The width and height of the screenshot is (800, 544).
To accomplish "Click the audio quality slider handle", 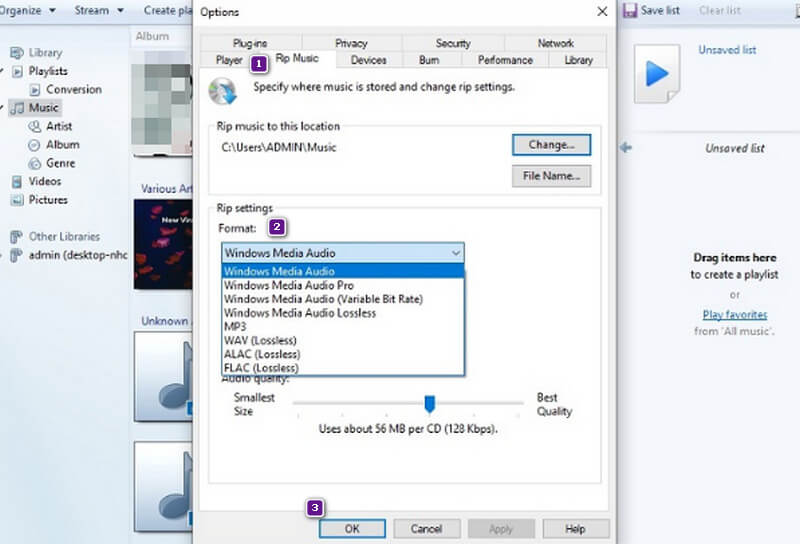I will point(430,403).
